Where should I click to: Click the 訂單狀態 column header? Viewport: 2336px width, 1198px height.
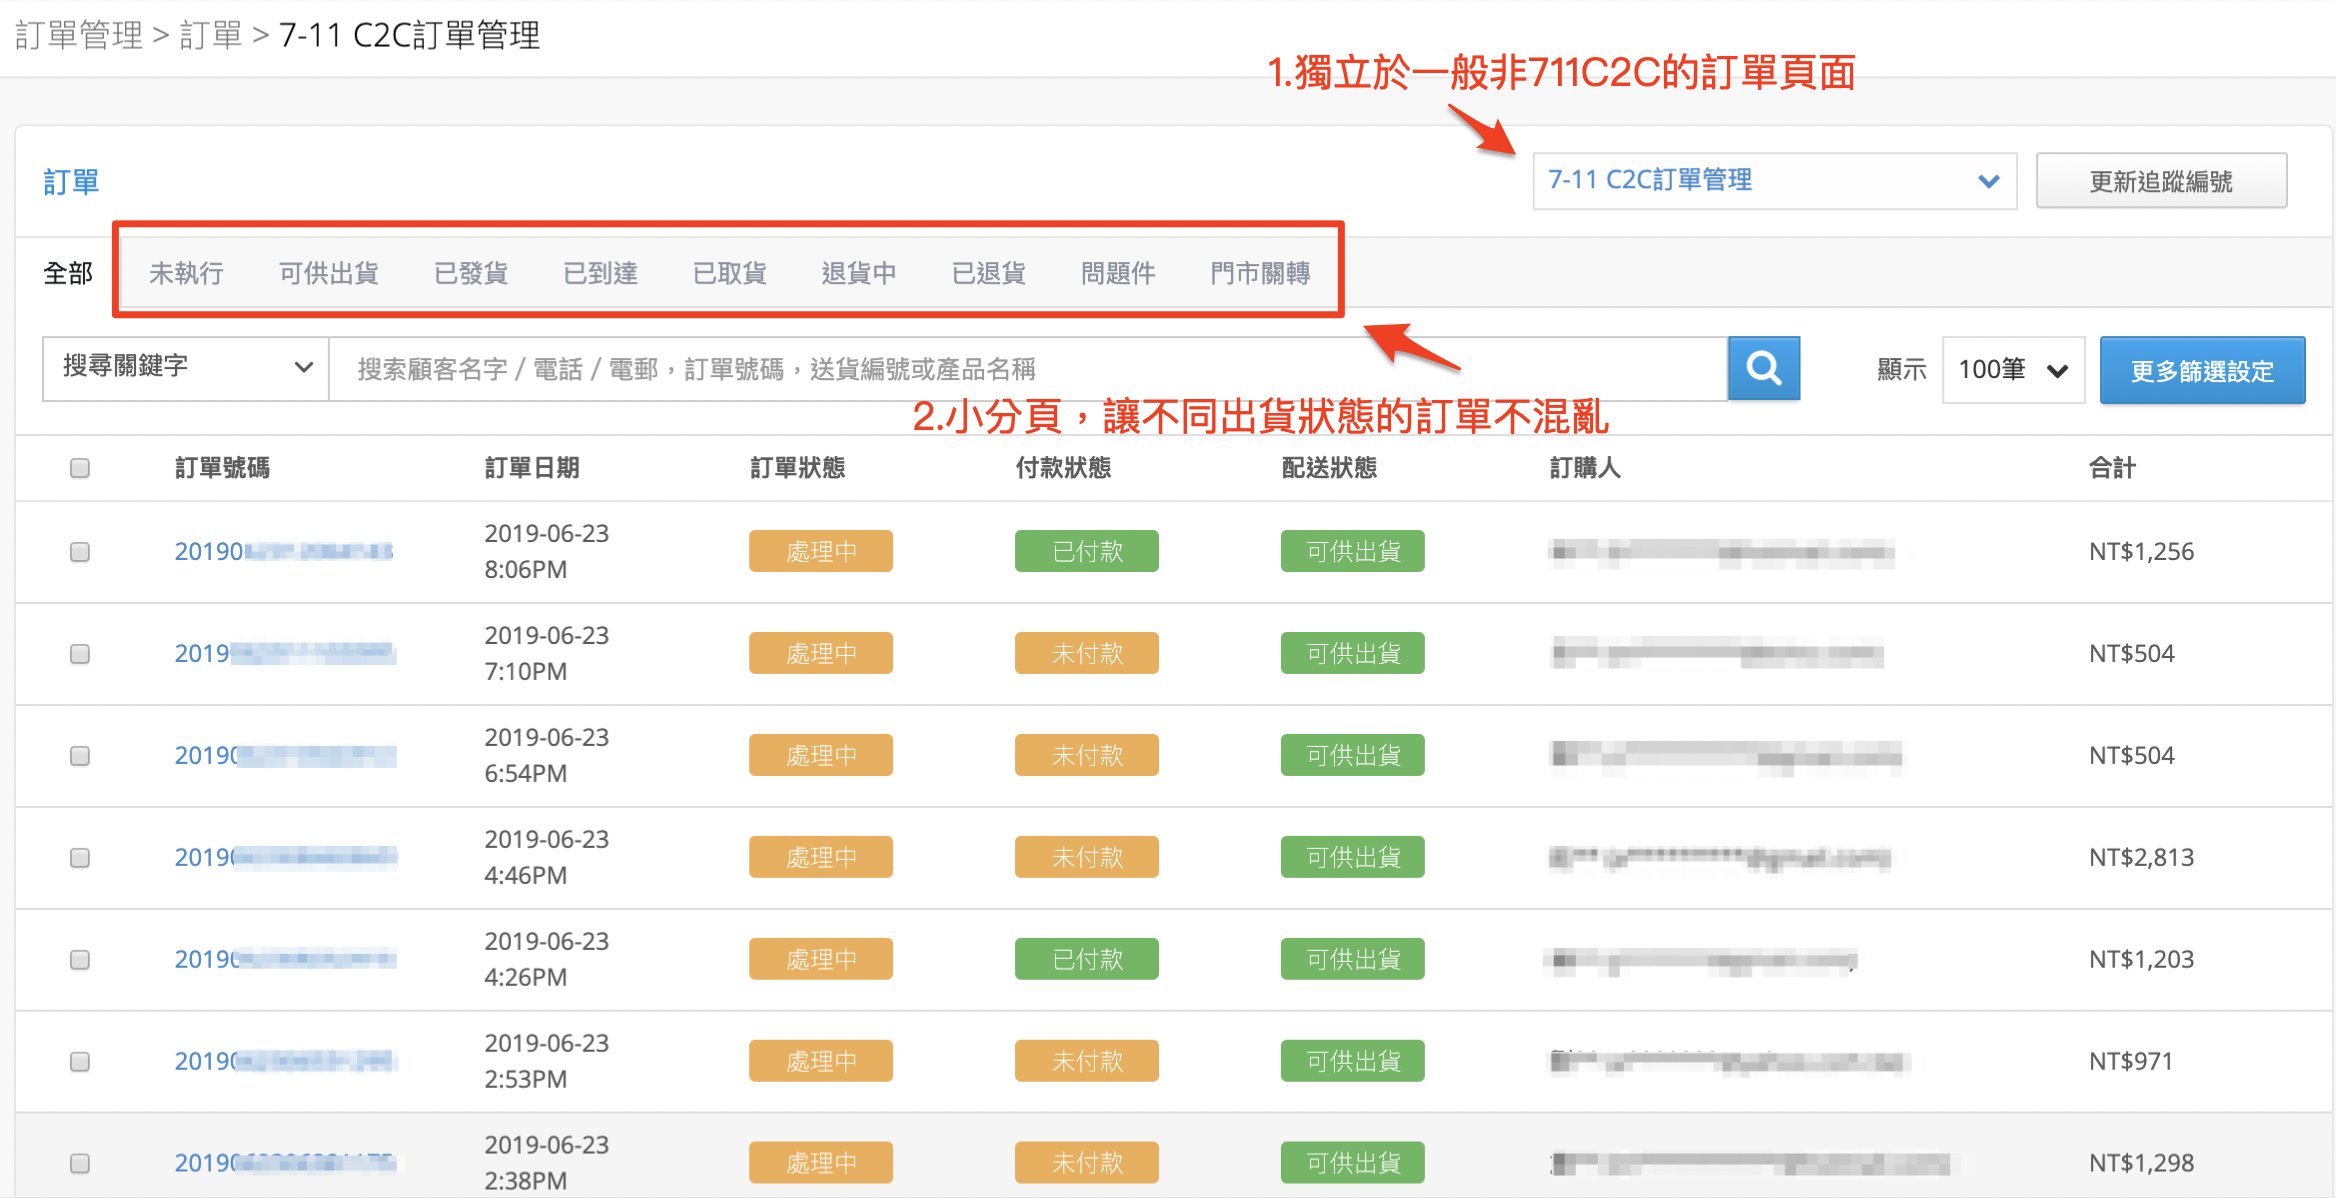click(798, 468)
